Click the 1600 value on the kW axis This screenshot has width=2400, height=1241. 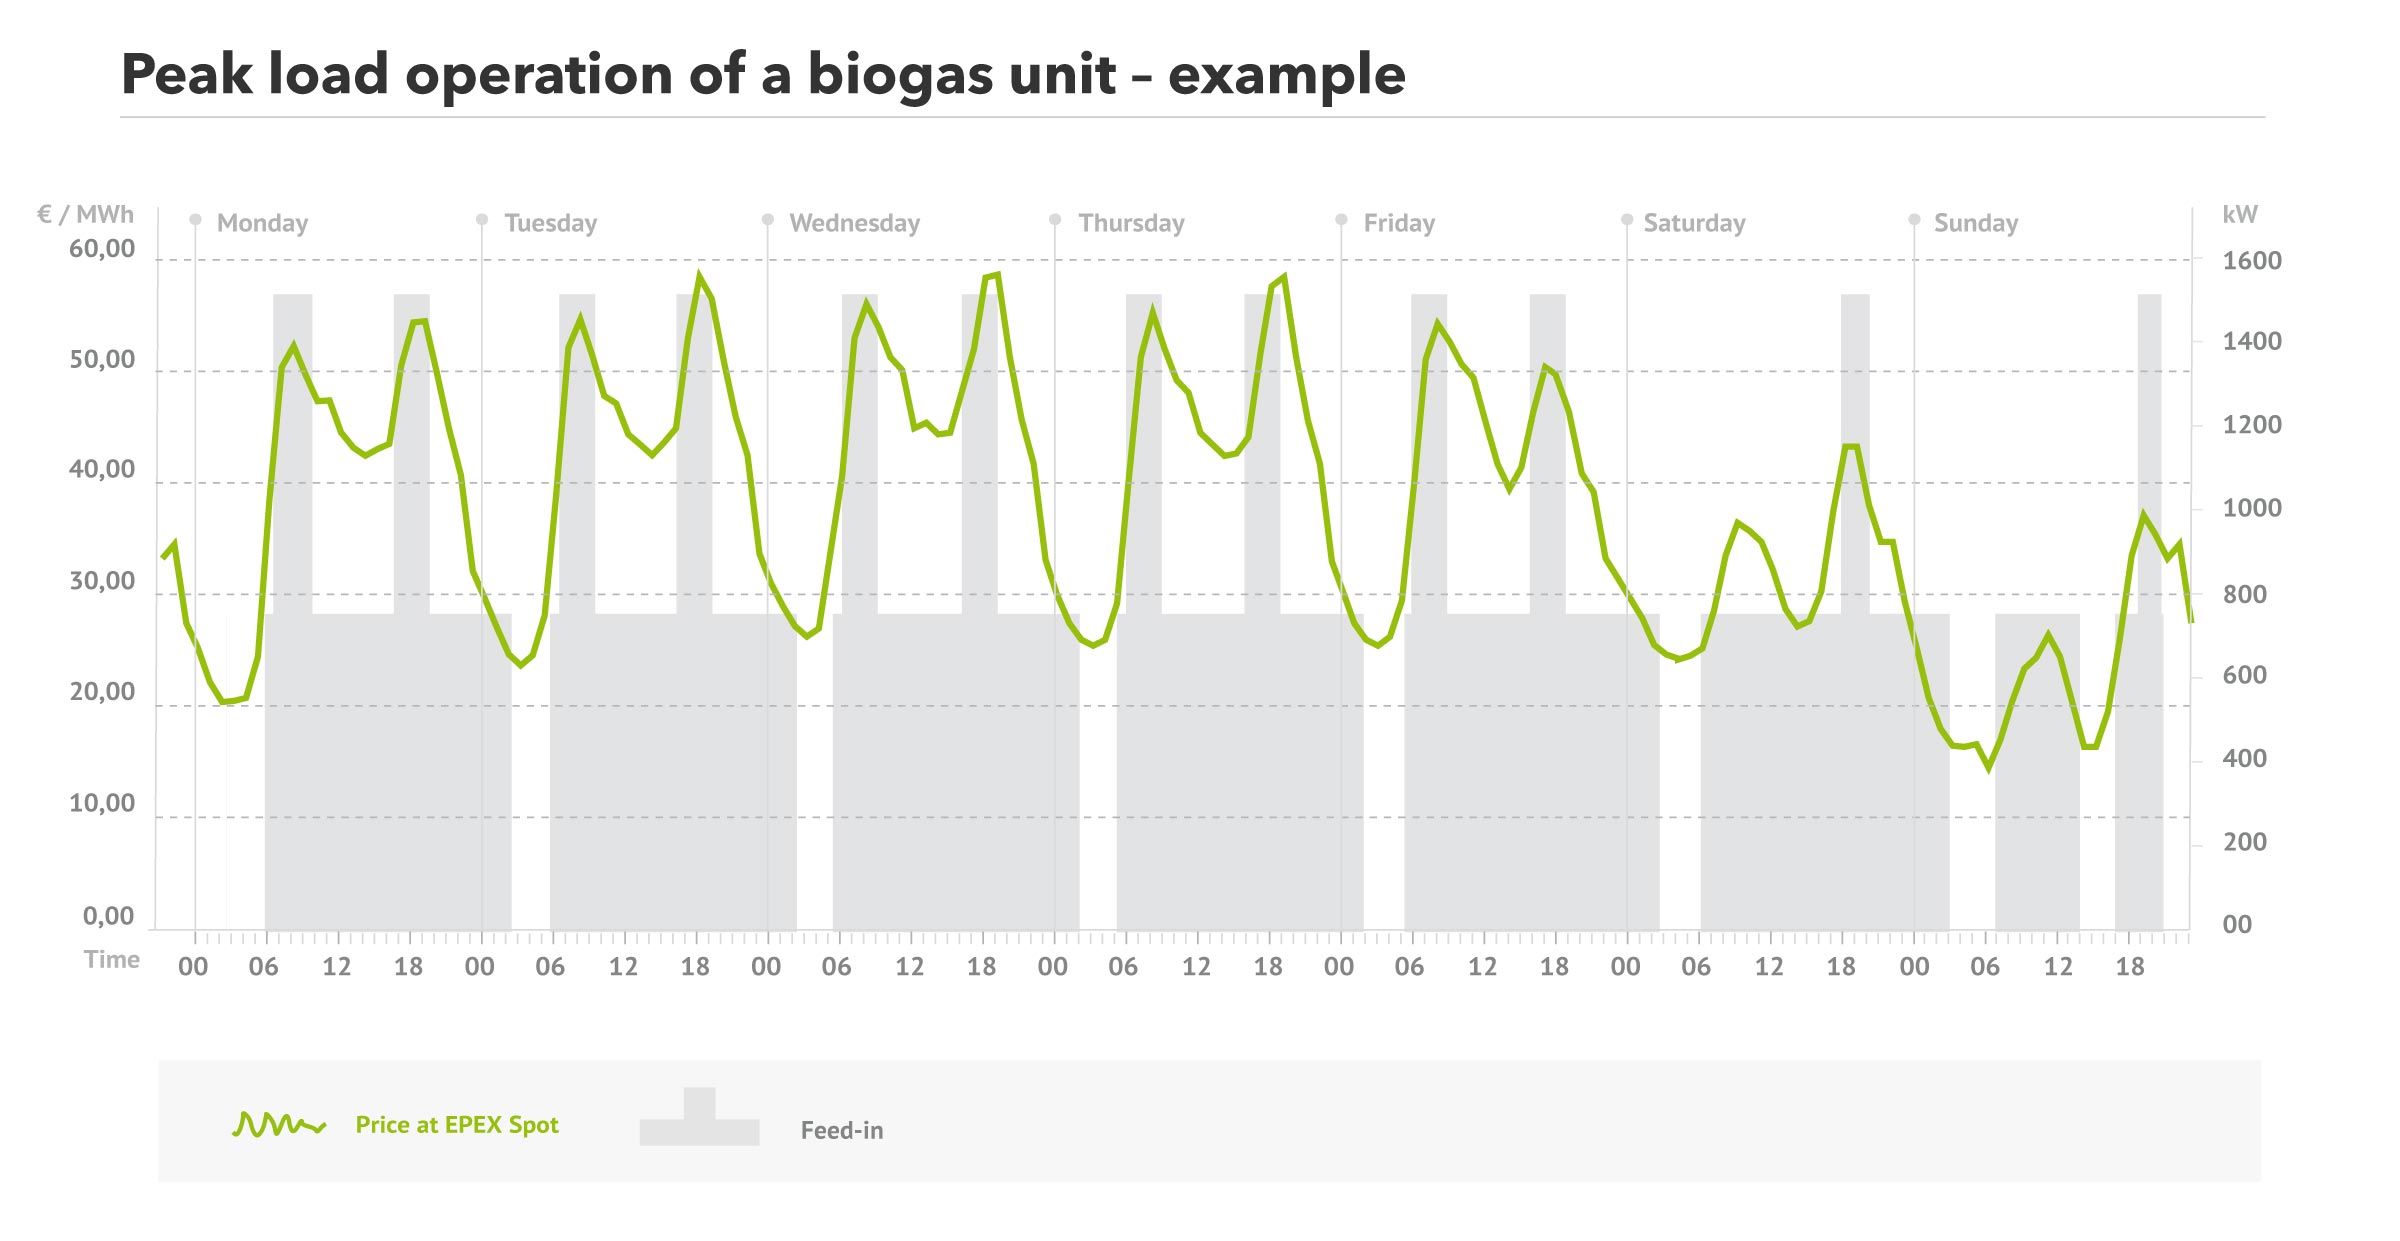tap(2252, 262)
